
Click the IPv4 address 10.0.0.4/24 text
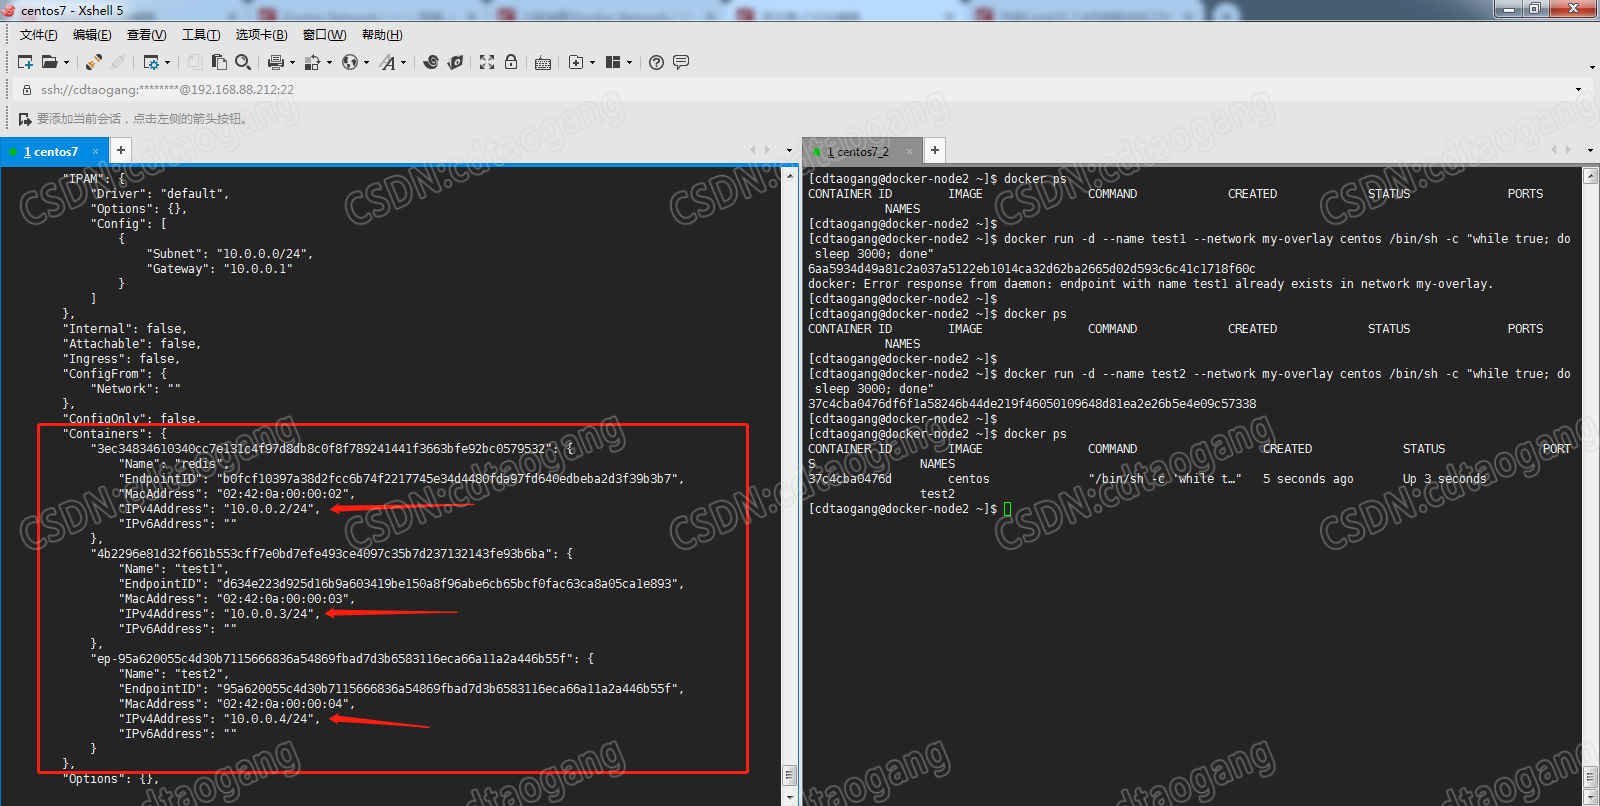[270, 719]
